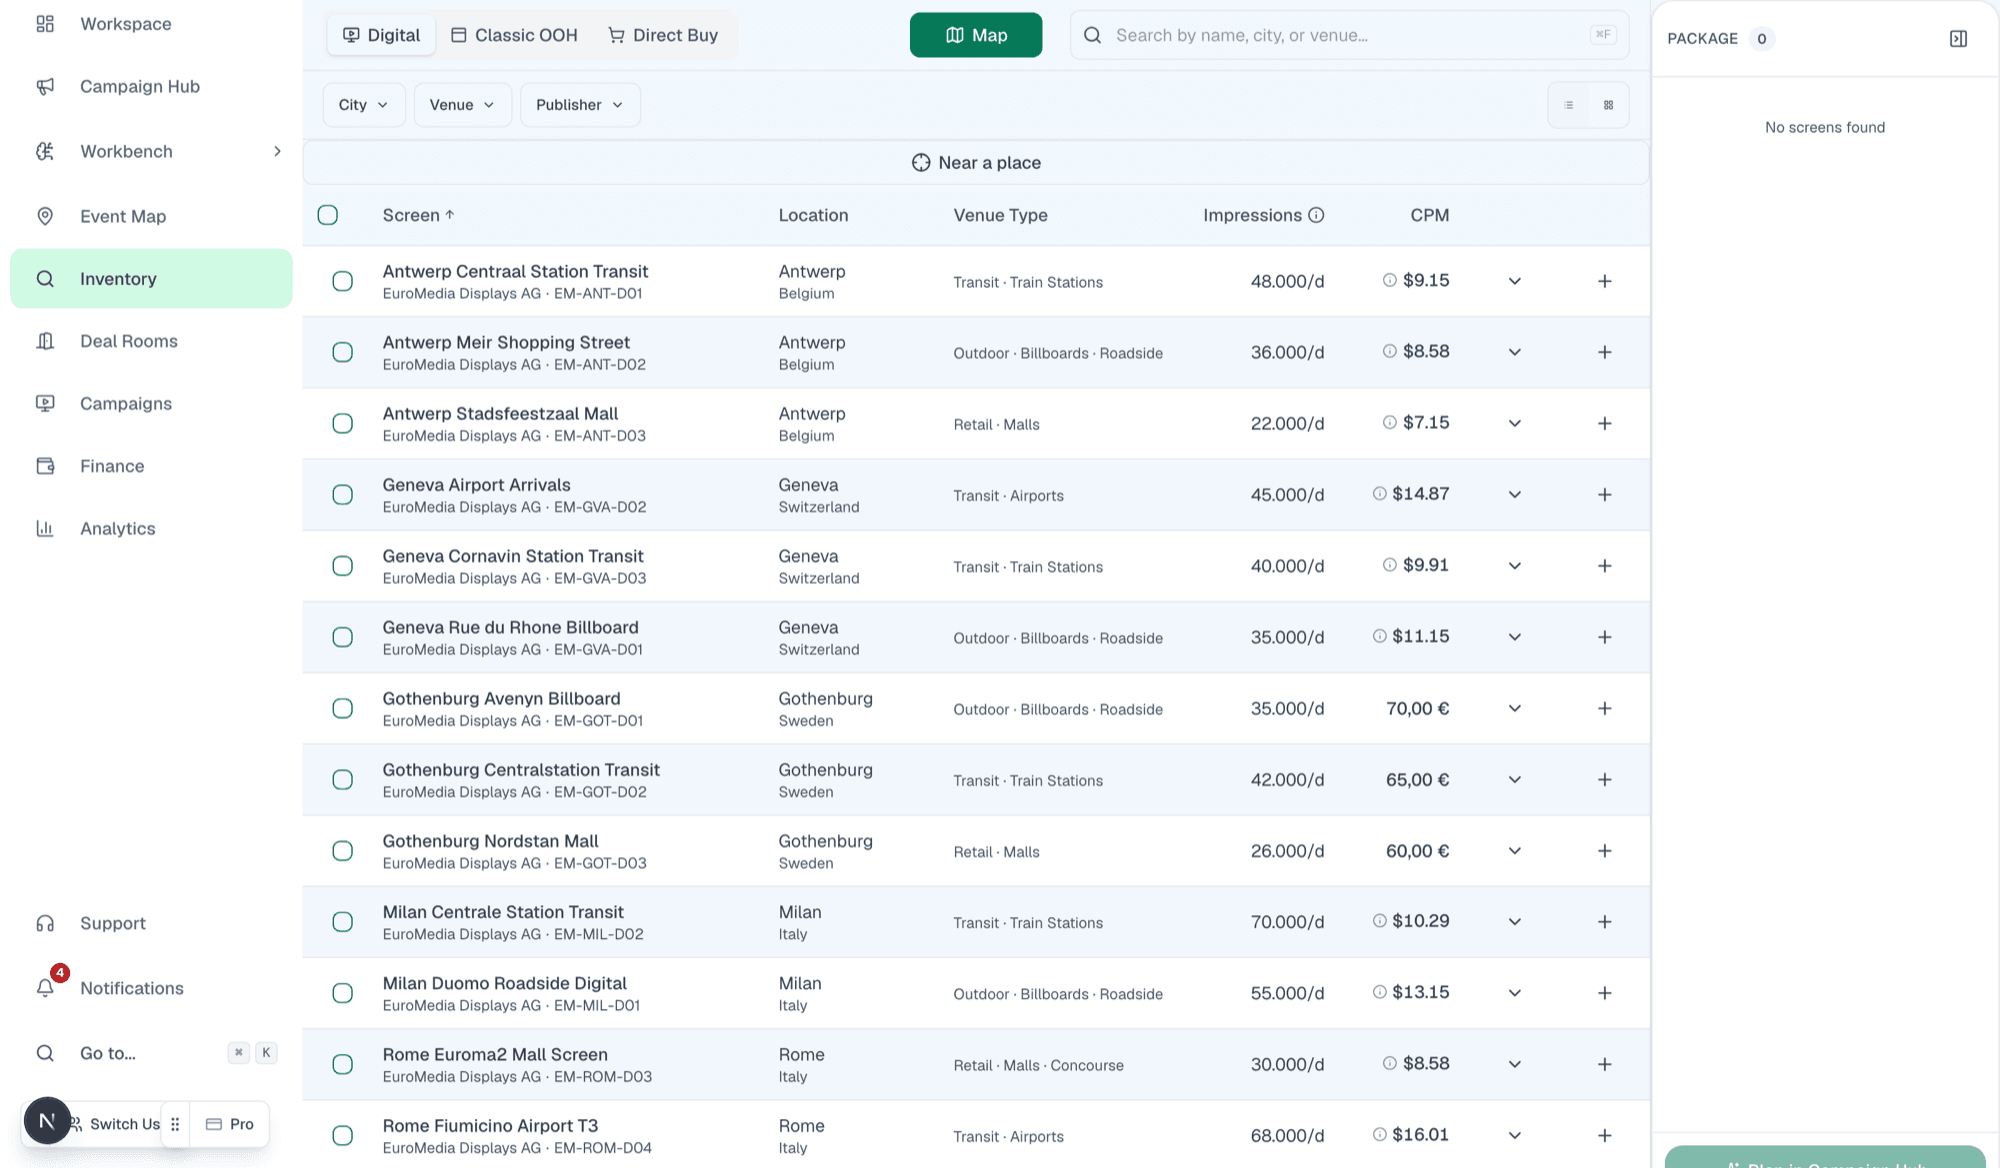Select Geneva Cornavin Station Transit checkbox
The height and width of the screenshot is (1168, 2000).
click(343, 566)
